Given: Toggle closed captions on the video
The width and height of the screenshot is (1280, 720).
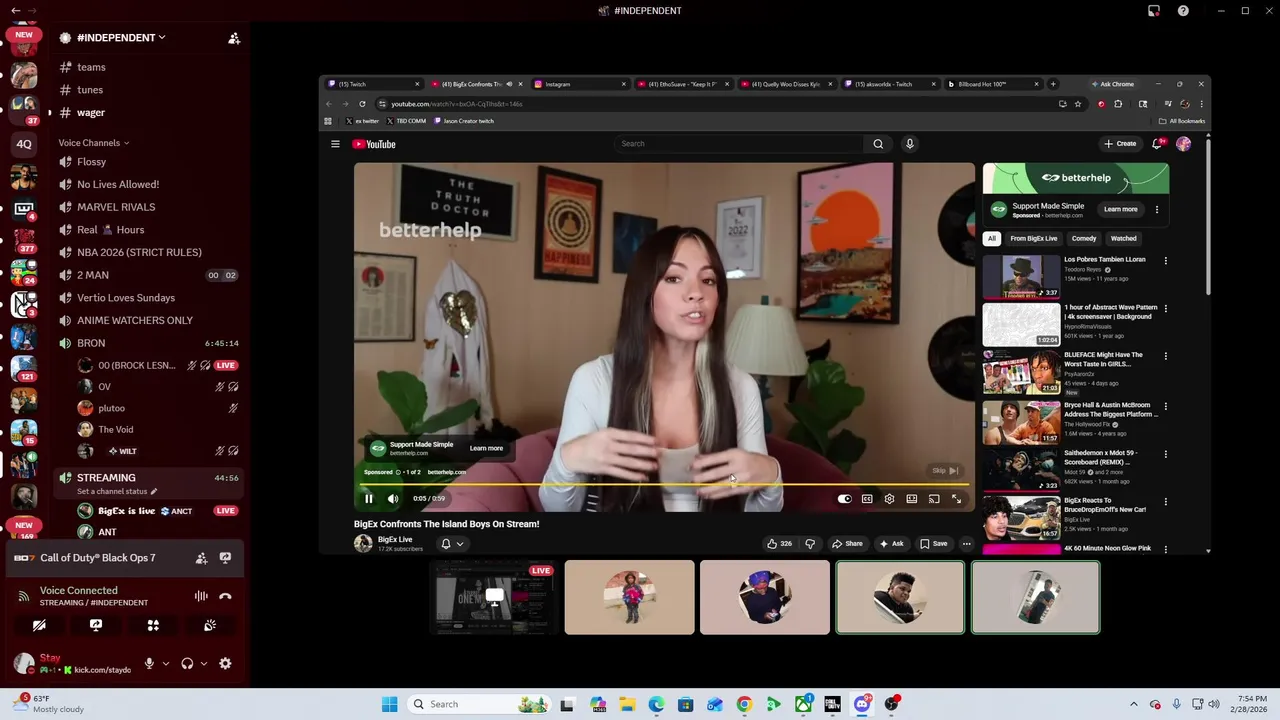Looking at the screenshot, I should 867,499.
